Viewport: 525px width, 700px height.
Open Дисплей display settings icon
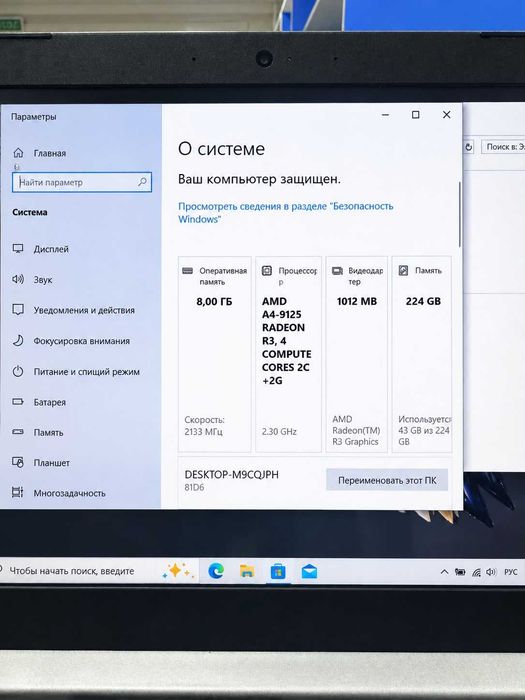[x=18, y=249]
